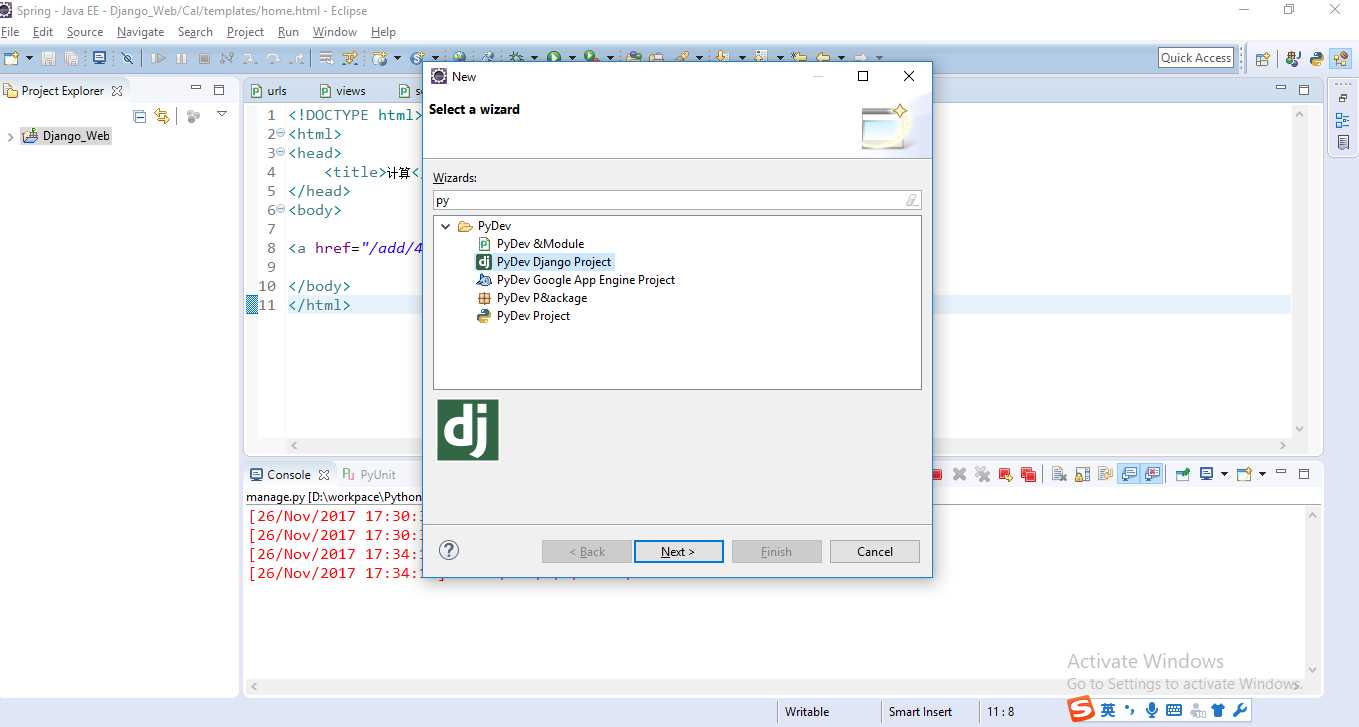This screenshot has height=727, width=1359.
Task: Click the Console vertical scrollbar
Action: click(1314, 591)
